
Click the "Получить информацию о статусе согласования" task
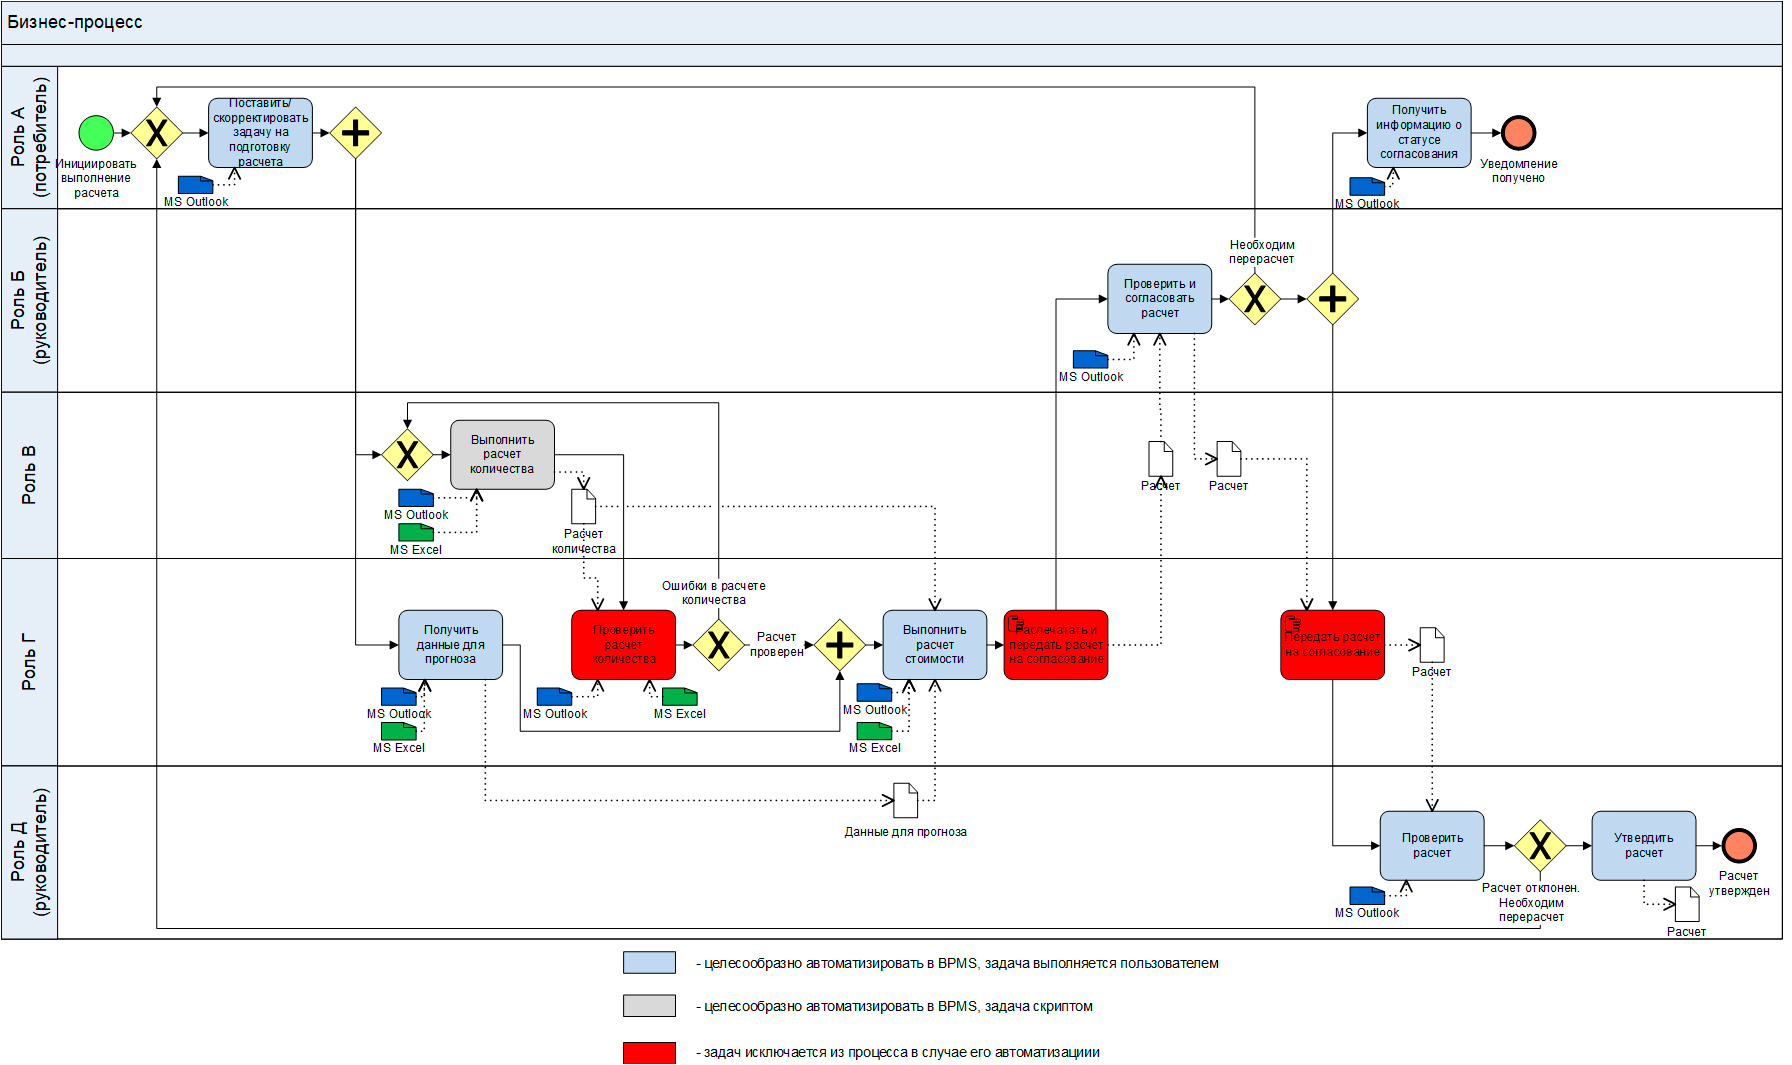[x=1418, y=133]
